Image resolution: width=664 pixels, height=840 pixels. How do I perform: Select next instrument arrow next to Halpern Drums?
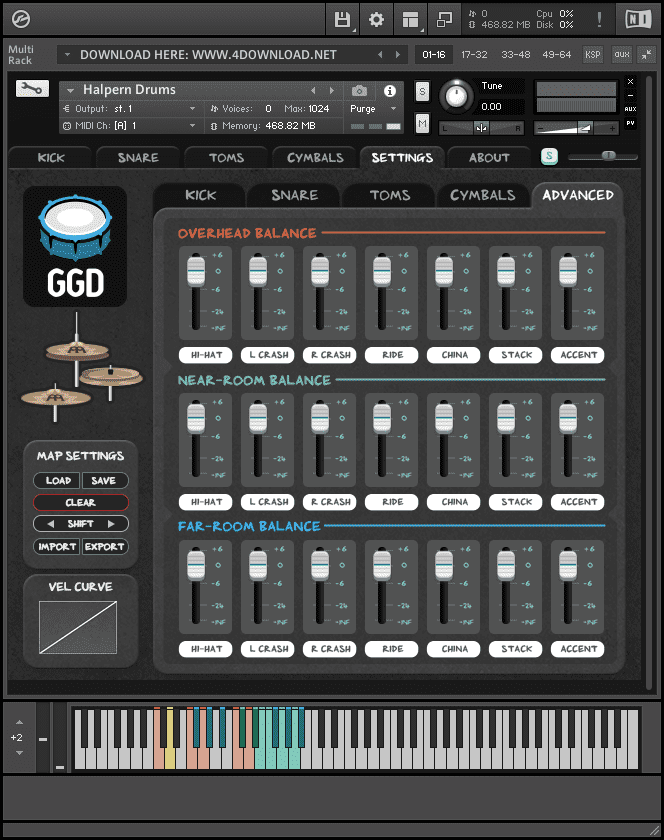(x=332, y=90)
